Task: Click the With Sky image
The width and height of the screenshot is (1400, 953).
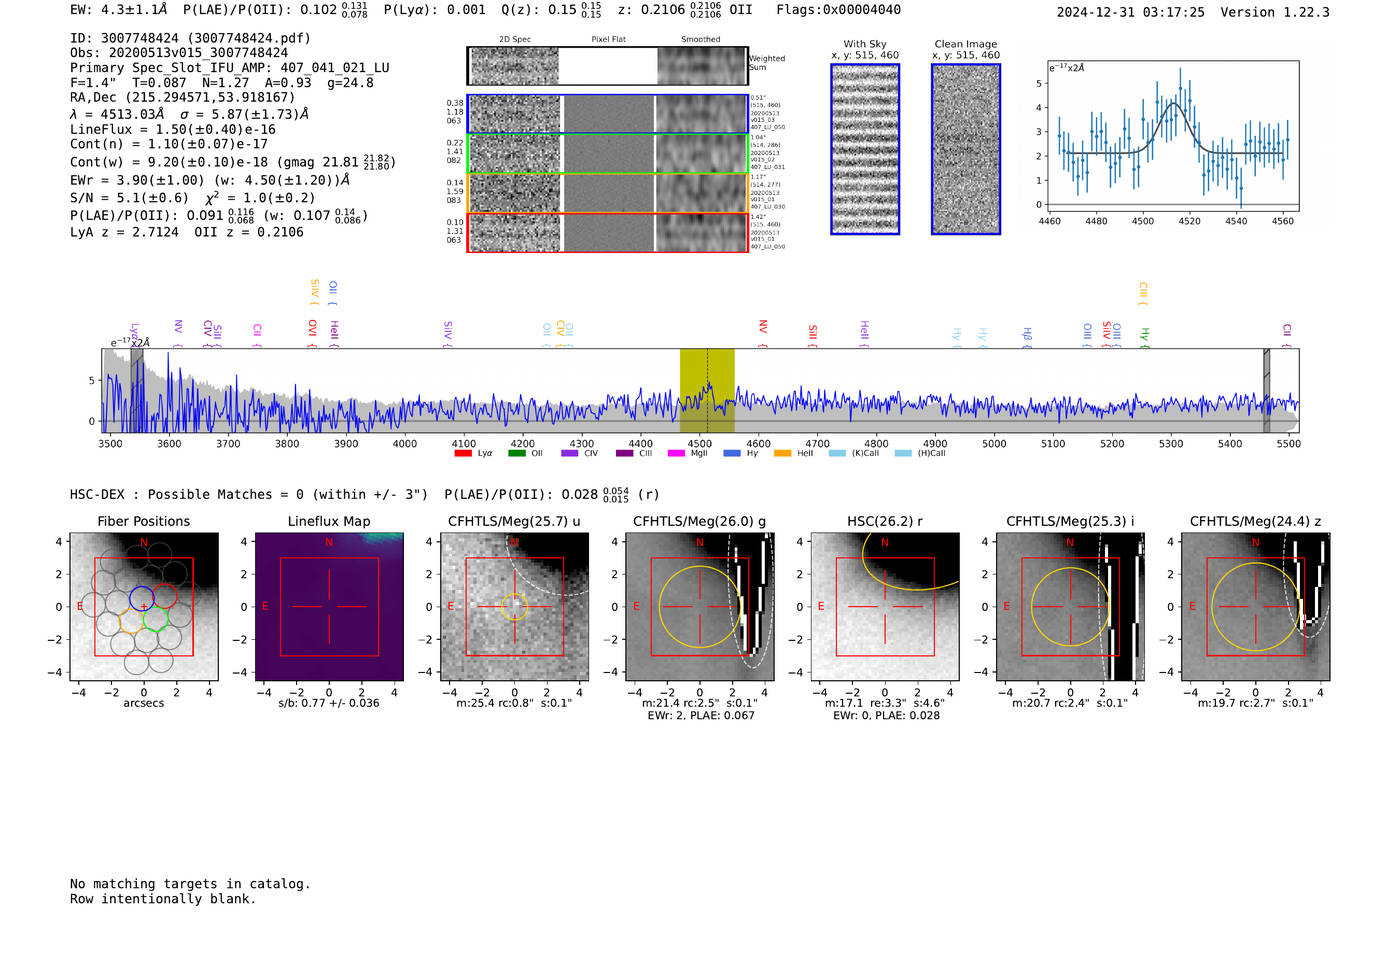Action: 865,149
